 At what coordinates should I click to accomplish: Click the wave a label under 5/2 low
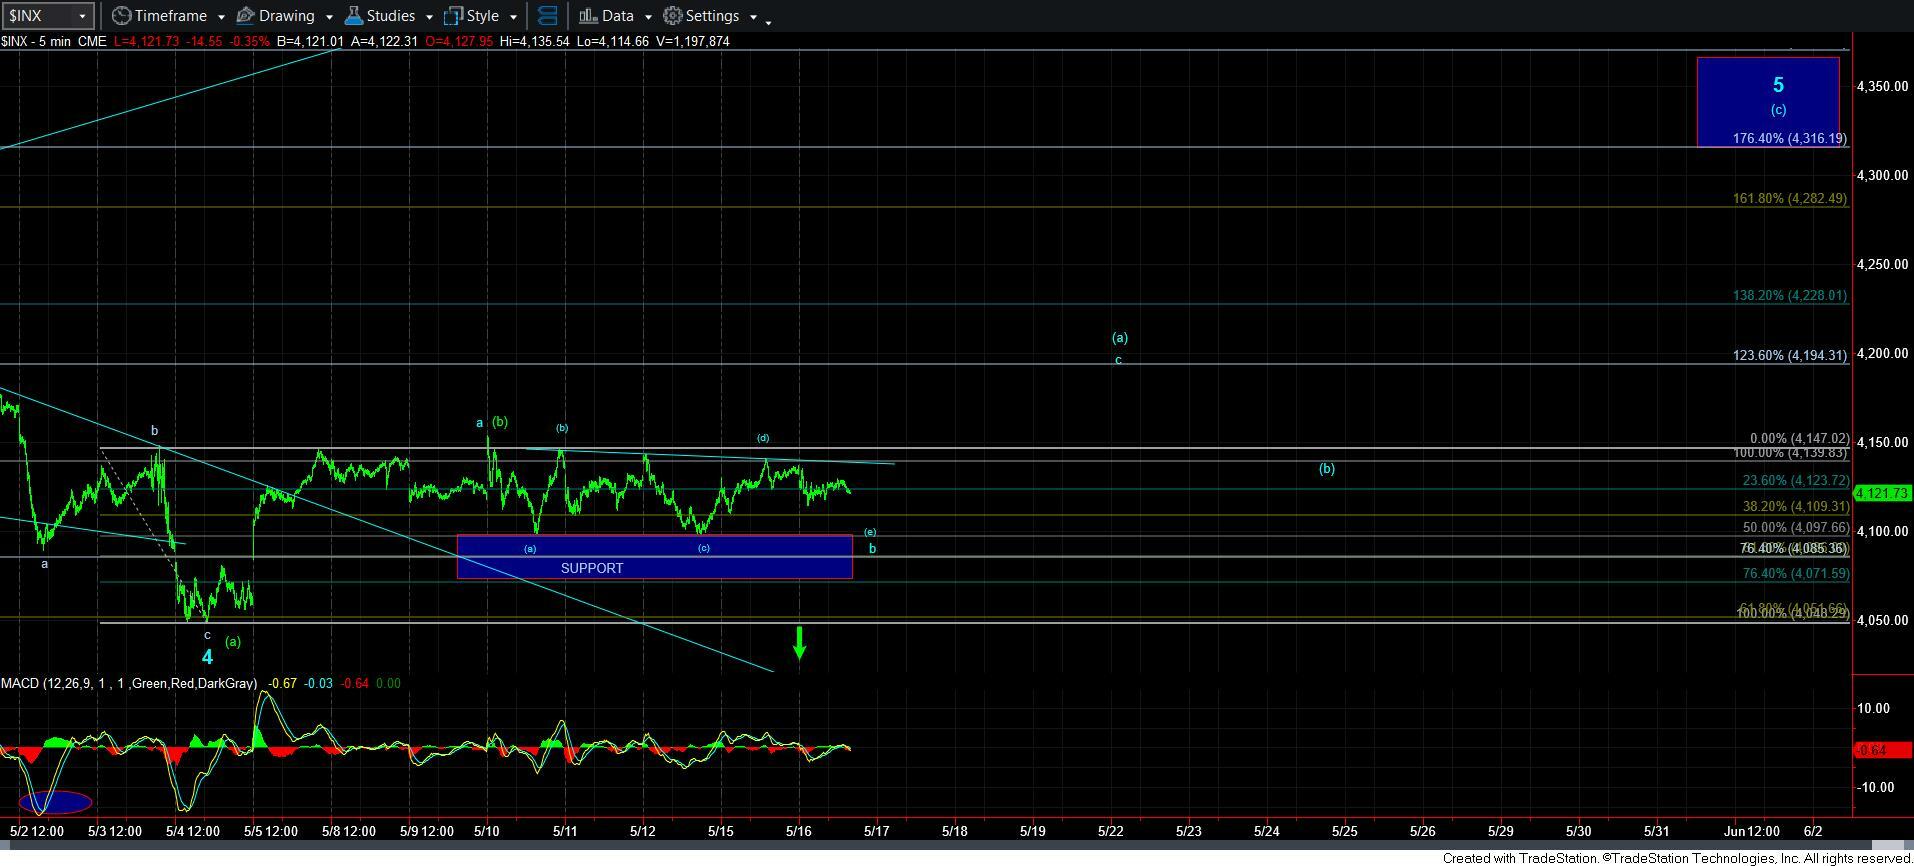coord(44,564)
